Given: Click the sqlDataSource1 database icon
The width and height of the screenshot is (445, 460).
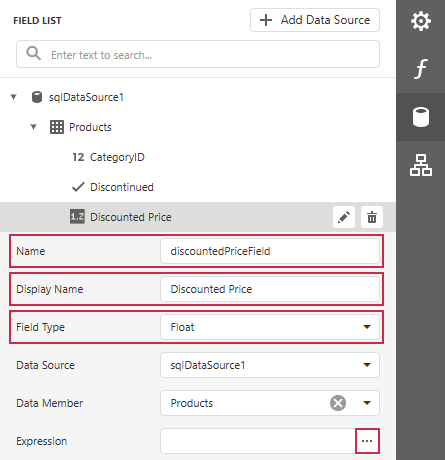Looking at the screenshot, I should pyautogui.click(x=37, y=97).
